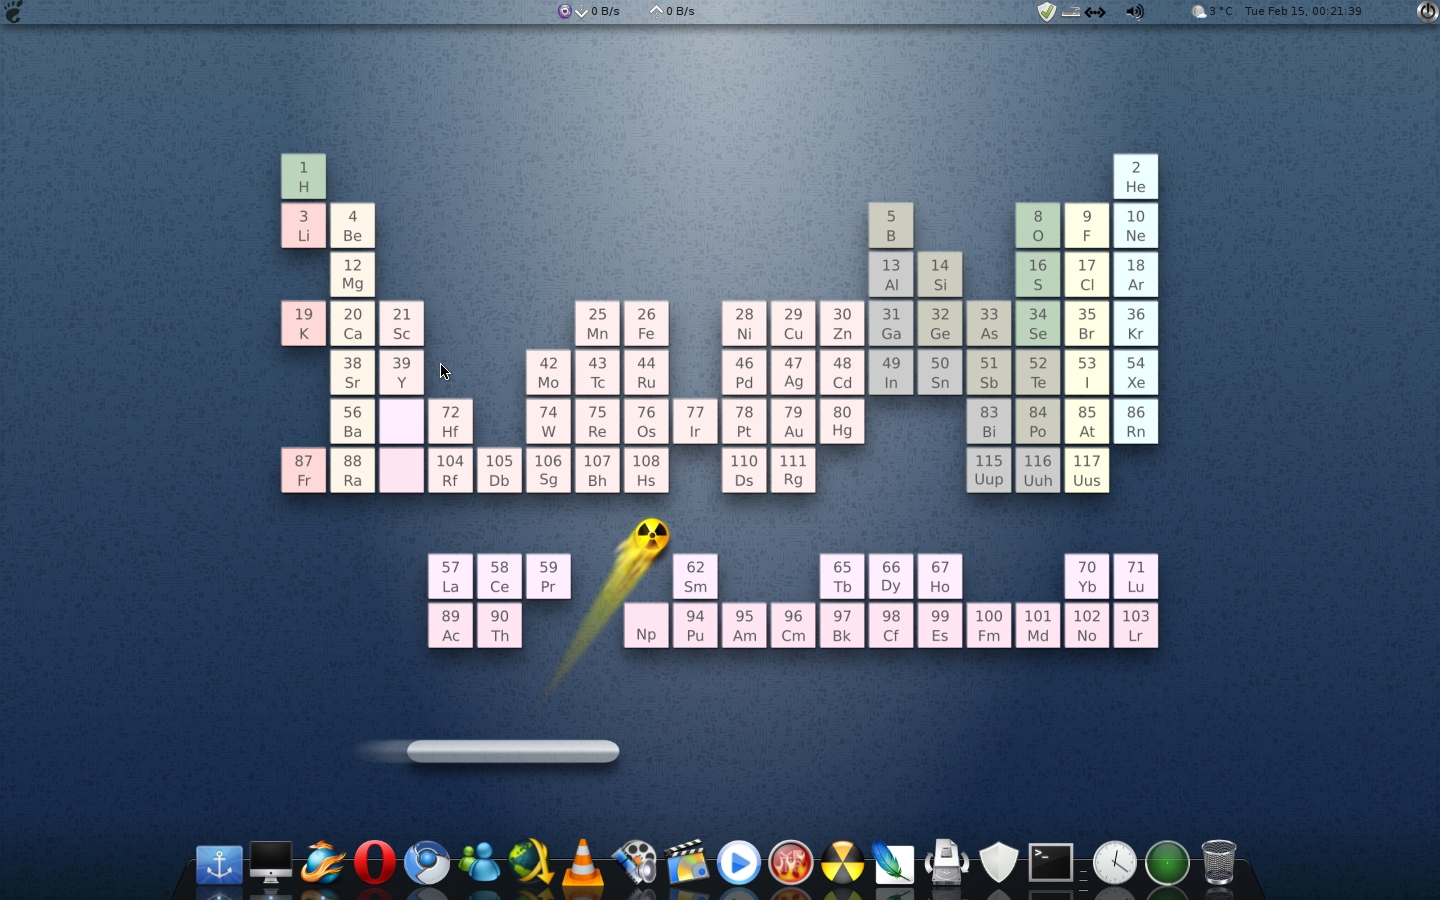Click the green radar circle dock icon

tap(1167, 863)
